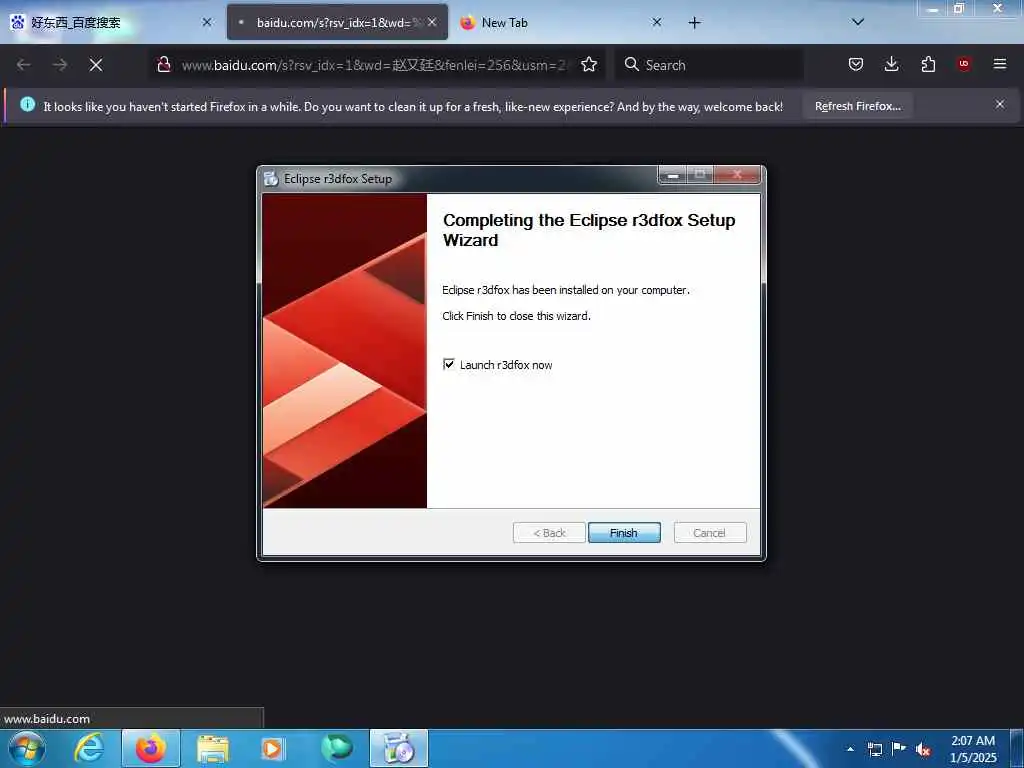Screen dimensions: 1024x768
Task: Close the baidu.com/s?rsv_idx tab
Action: [x=432, y=22]
